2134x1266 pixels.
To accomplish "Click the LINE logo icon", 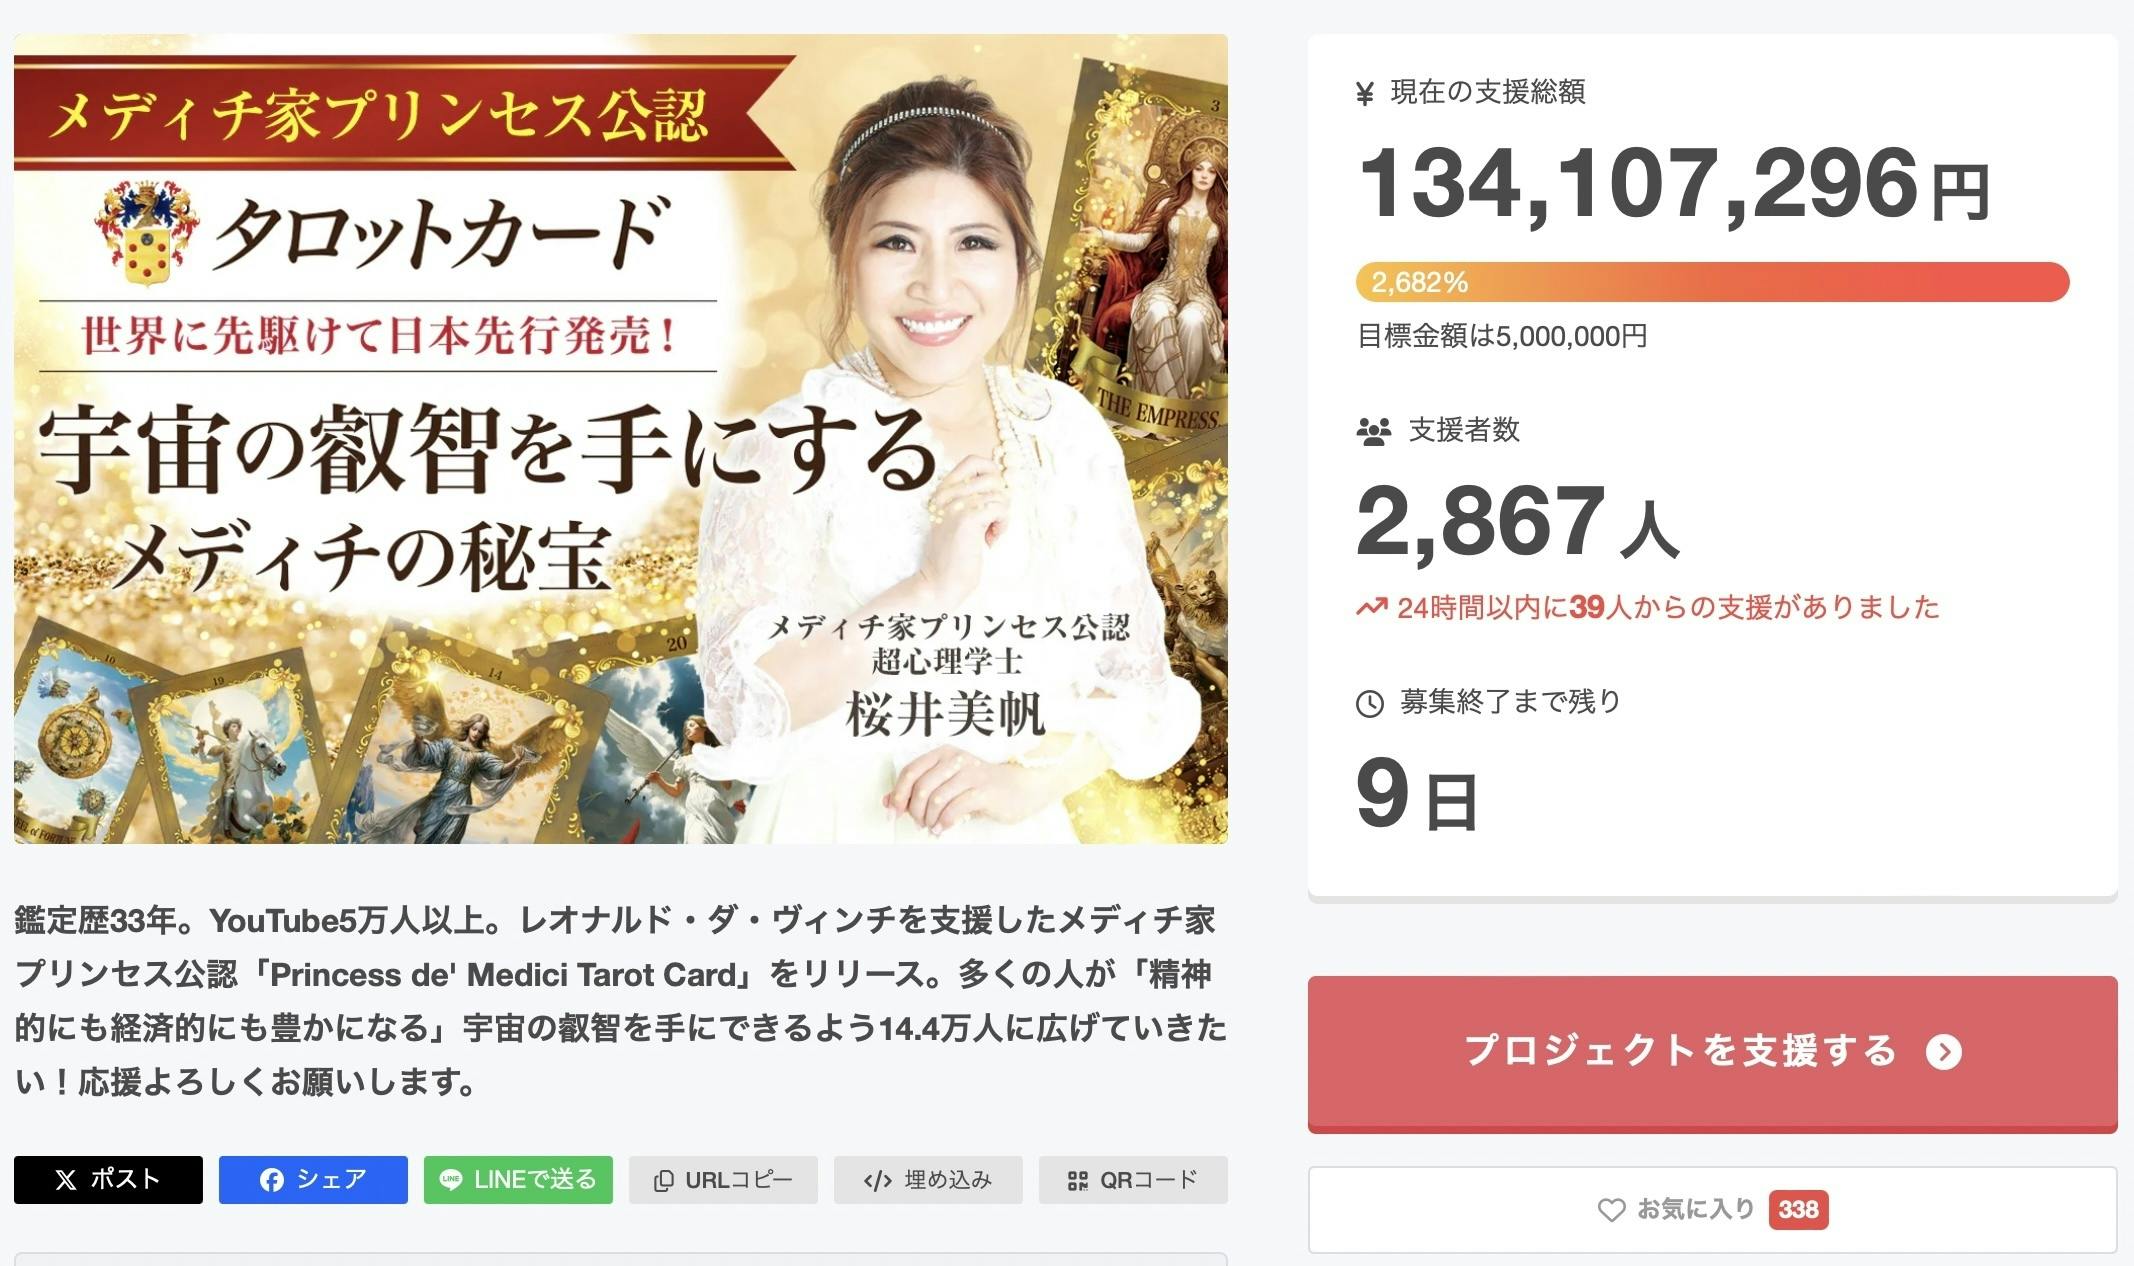I will 451,1180.
